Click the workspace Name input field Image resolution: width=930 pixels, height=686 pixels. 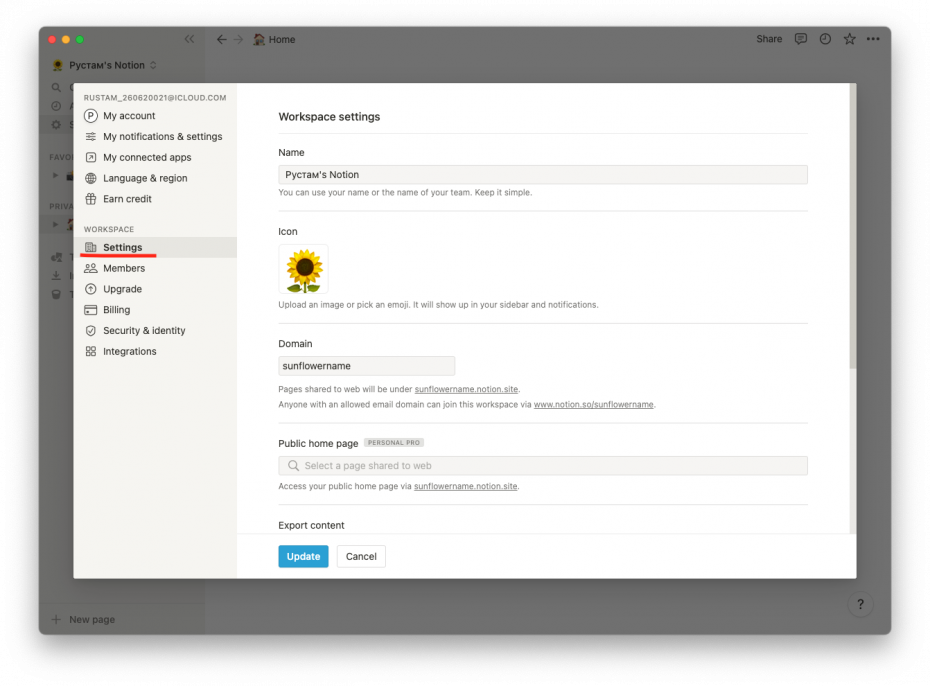(x=543, y=174)
